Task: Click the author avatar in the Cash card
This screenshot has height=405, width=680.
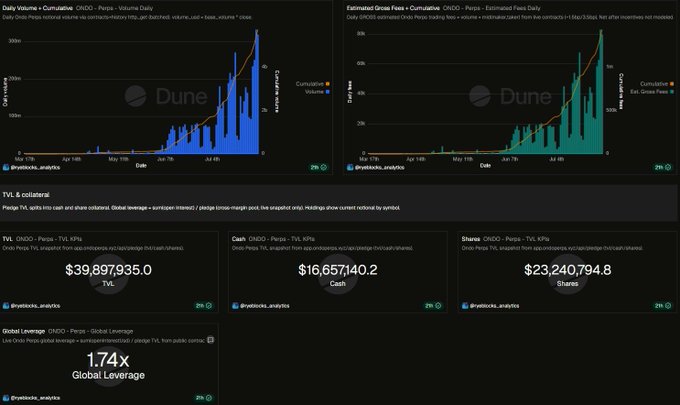Action: 235,306
